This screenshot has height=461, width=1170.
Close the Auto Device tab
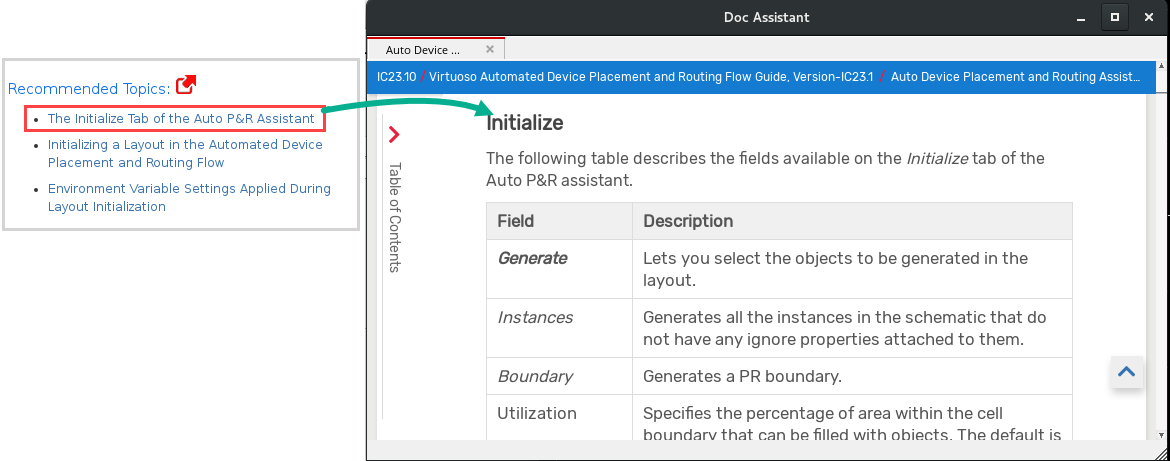click(x=490, y=49)
